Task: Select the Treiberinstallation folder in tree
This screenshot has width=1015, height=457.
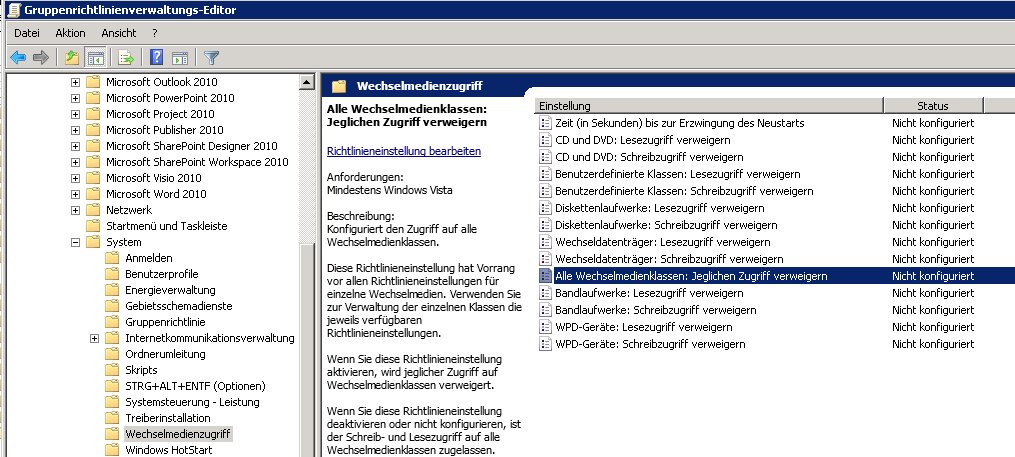Action: click(167, 418)
